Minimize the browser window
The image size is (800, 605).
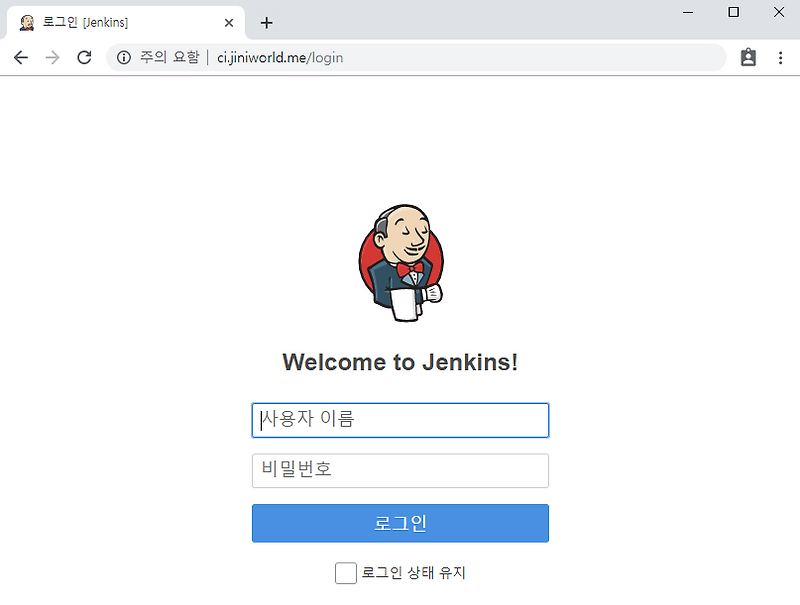[688, 12]
